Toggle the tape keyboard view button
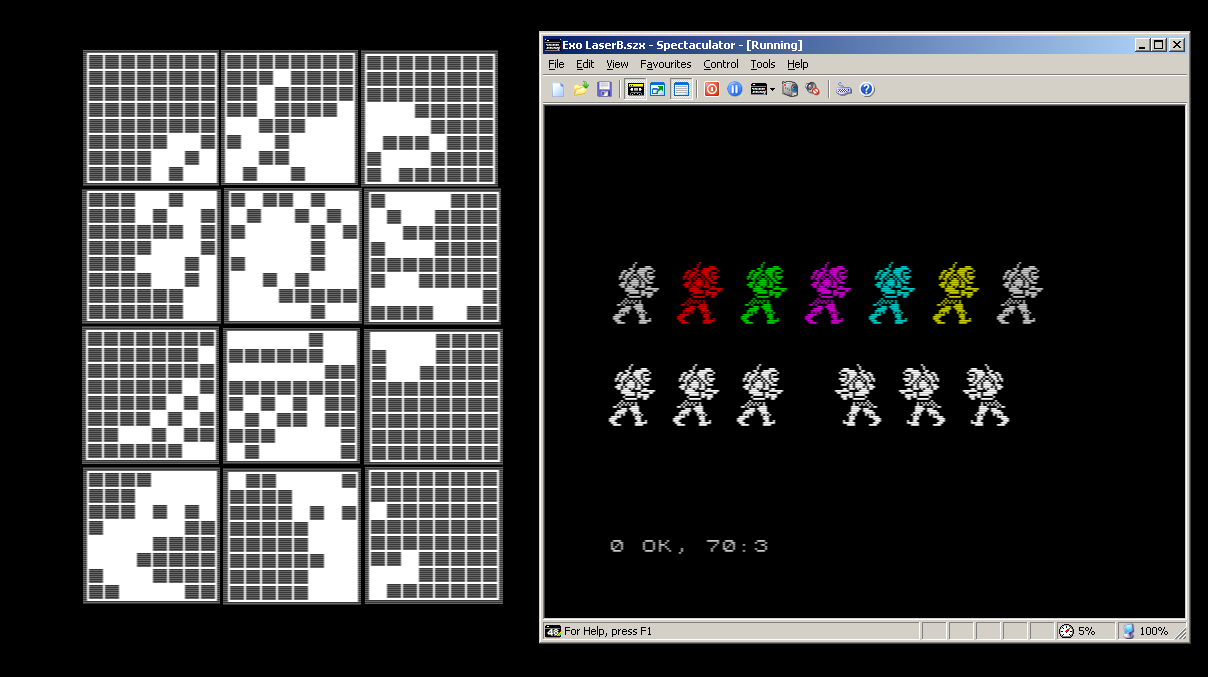 pos(635,89)
